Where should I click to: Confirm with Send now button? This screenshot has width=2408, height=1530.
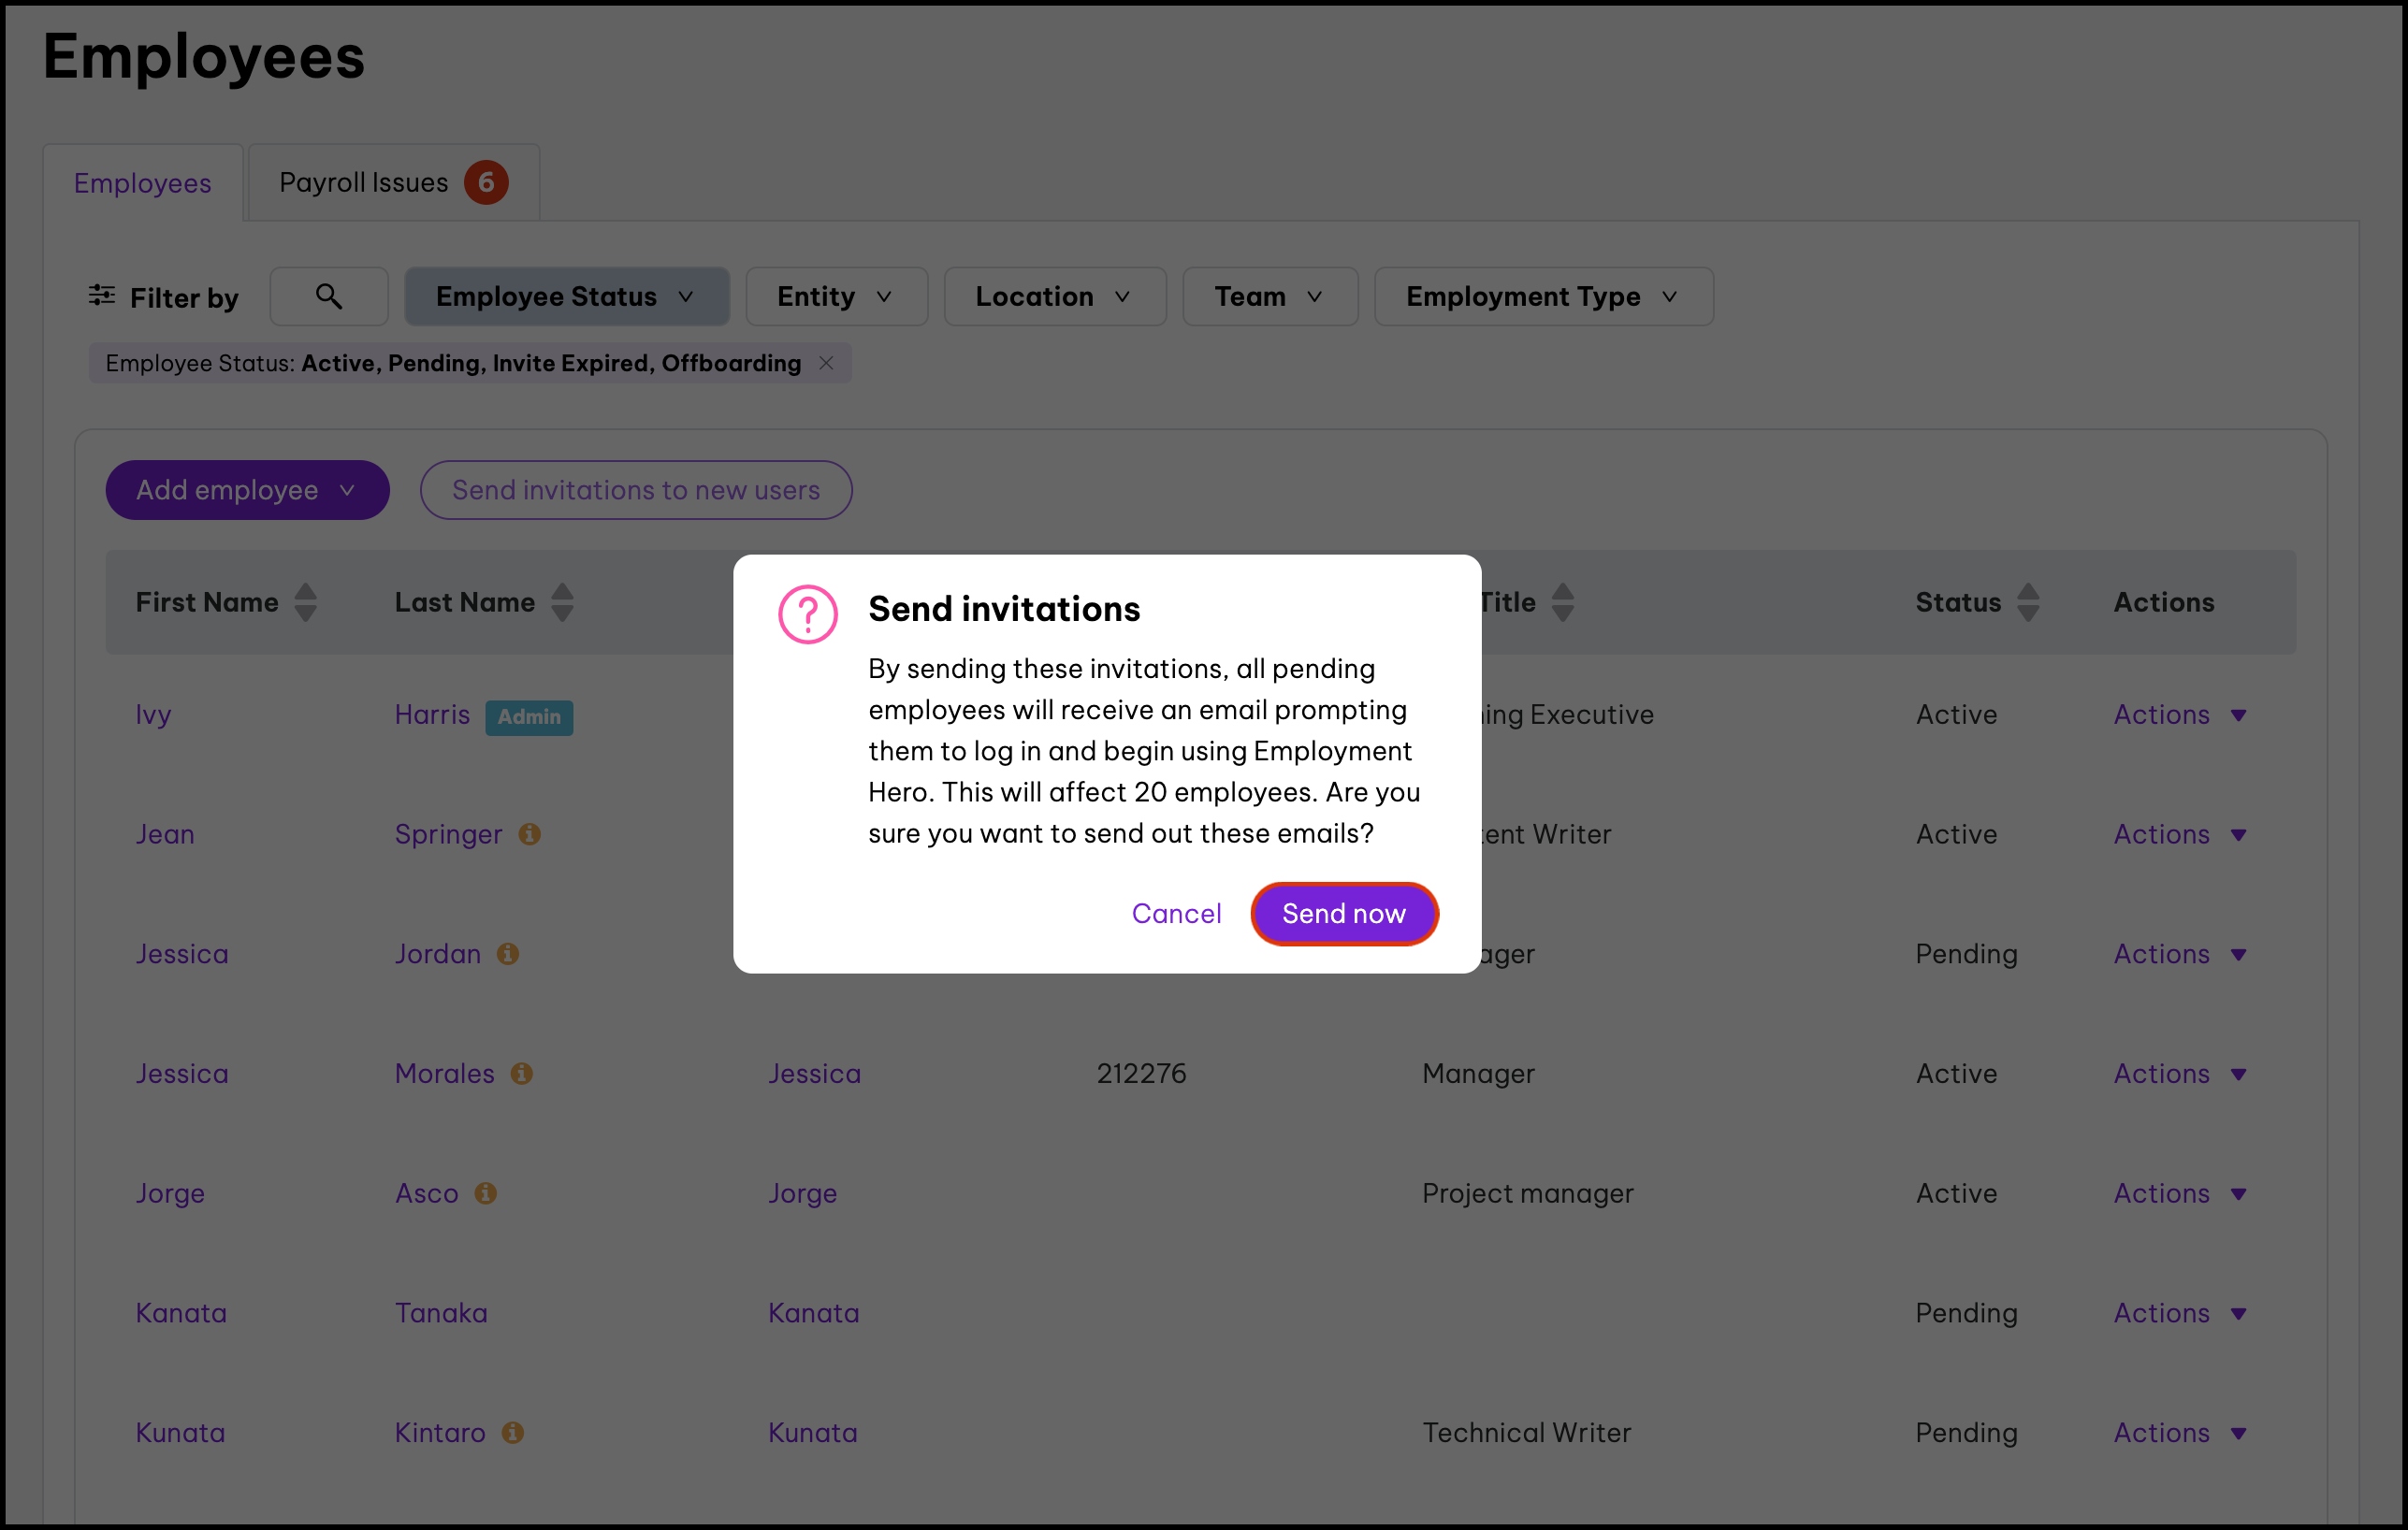(x=1343, y=913)
